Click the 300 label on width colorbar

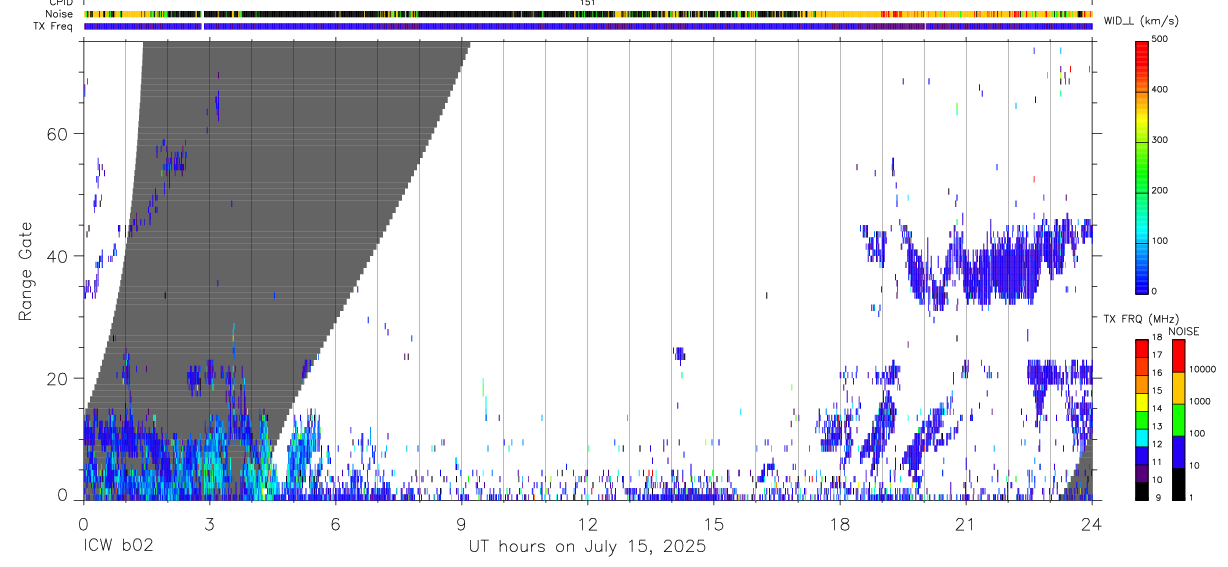[1160, 140]
